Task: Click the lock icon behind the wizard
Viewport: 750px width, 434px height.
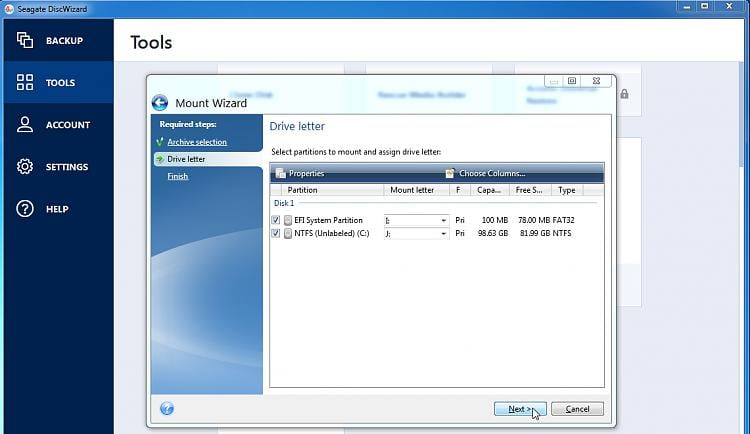Action: click(x=624, y=94)
